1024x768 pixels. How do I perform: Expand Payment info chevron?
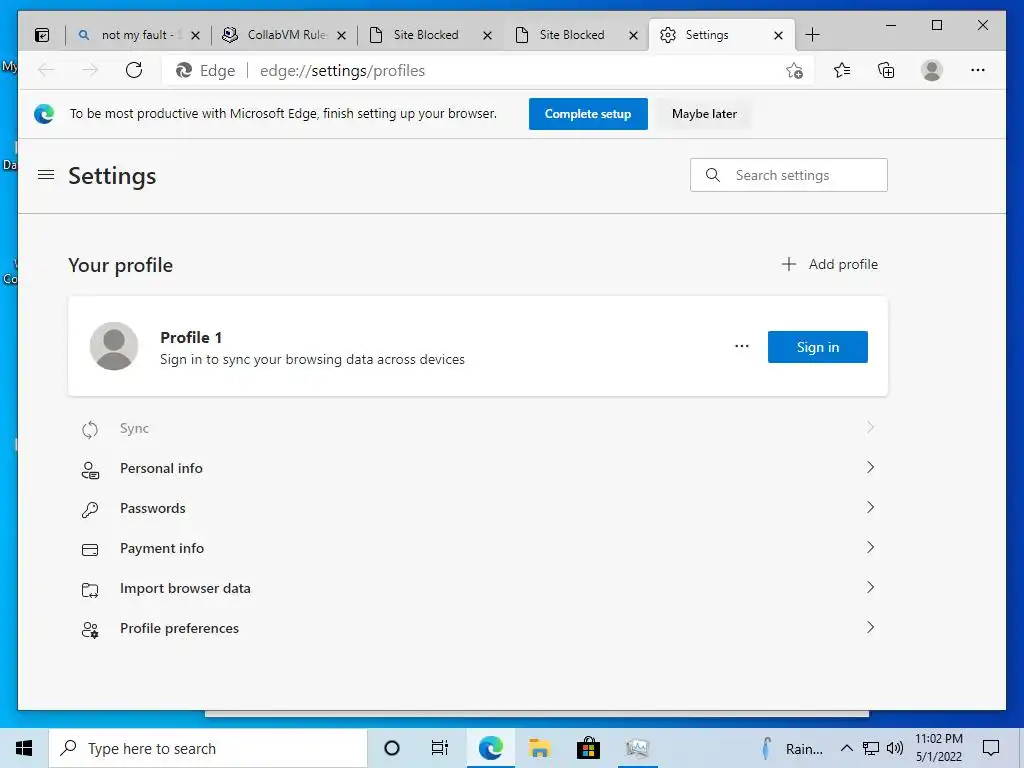click(870, 547)
